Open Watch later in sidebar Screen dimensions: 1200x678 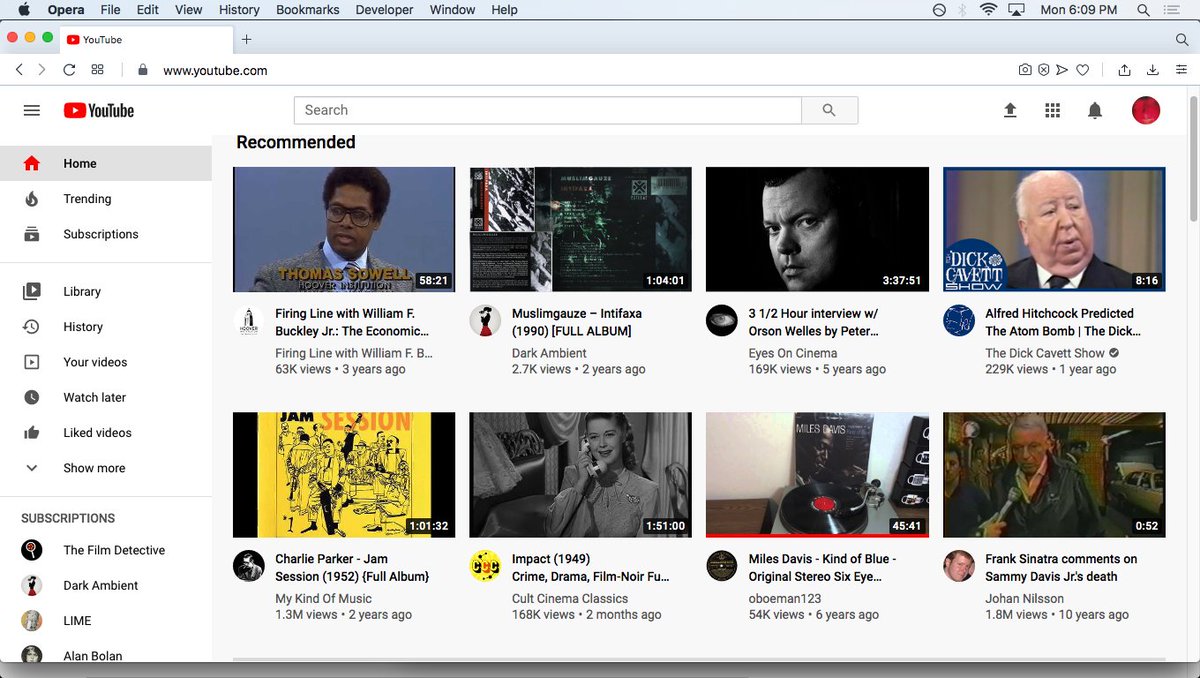[x=106, y=397]
